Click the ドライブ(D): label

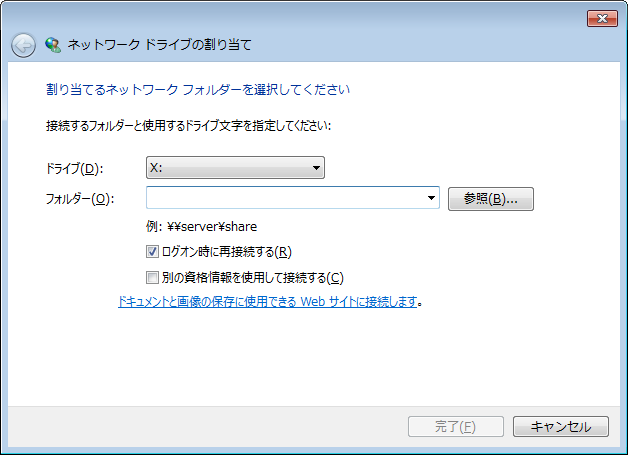pyautogui.click(x=74, y=169)
